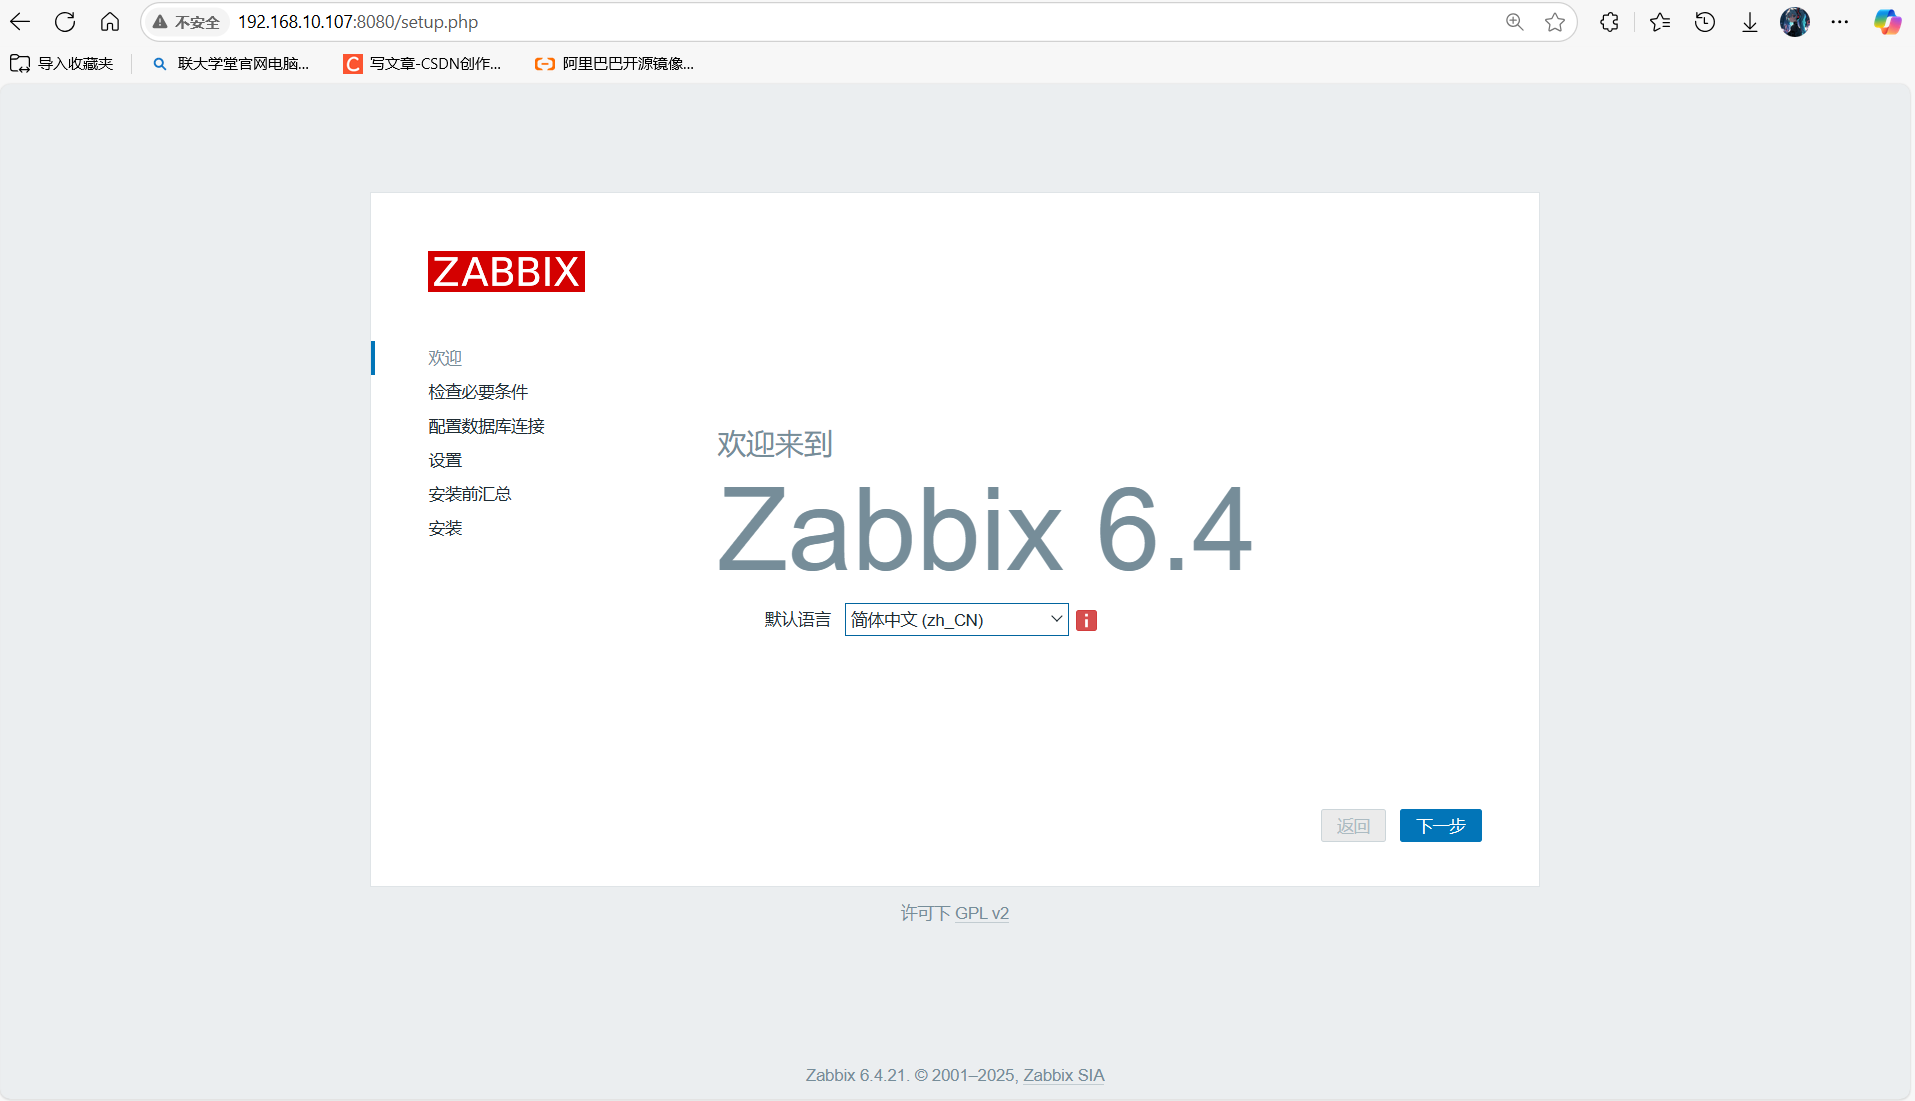Open 写文章-CSDN创作 bookmark
This screenshot has width=1915, height=1101.
(422, 64)
